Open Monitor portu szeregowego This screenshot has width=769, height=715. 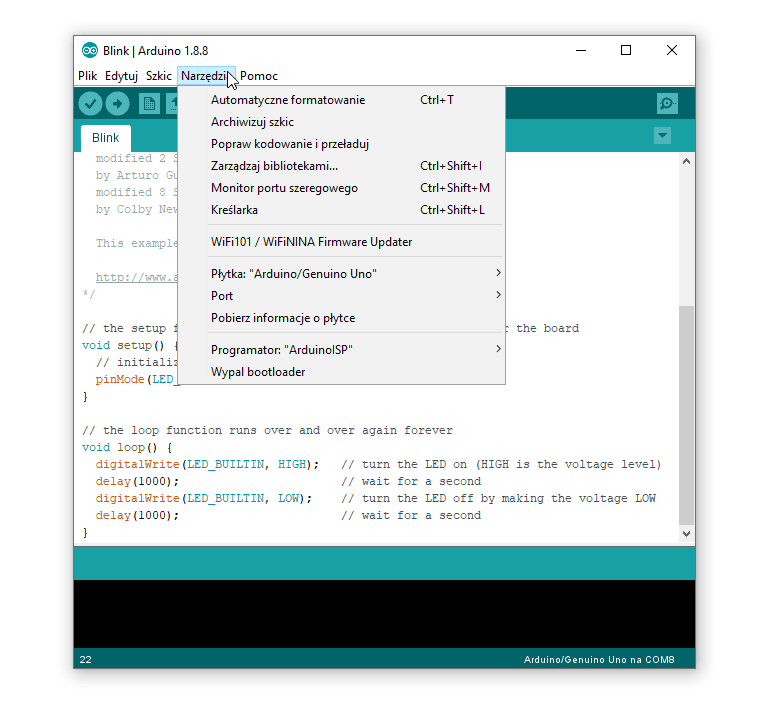pos(342,188)
